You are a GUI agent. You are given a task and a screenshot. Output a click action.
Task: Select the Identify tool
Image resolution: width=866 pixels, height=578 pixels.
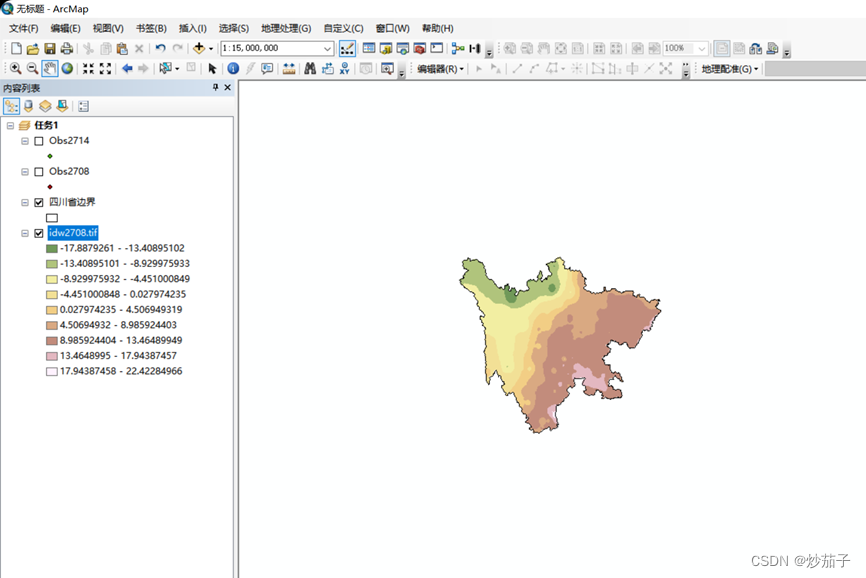pyautogui.click(x=233, y=69)
